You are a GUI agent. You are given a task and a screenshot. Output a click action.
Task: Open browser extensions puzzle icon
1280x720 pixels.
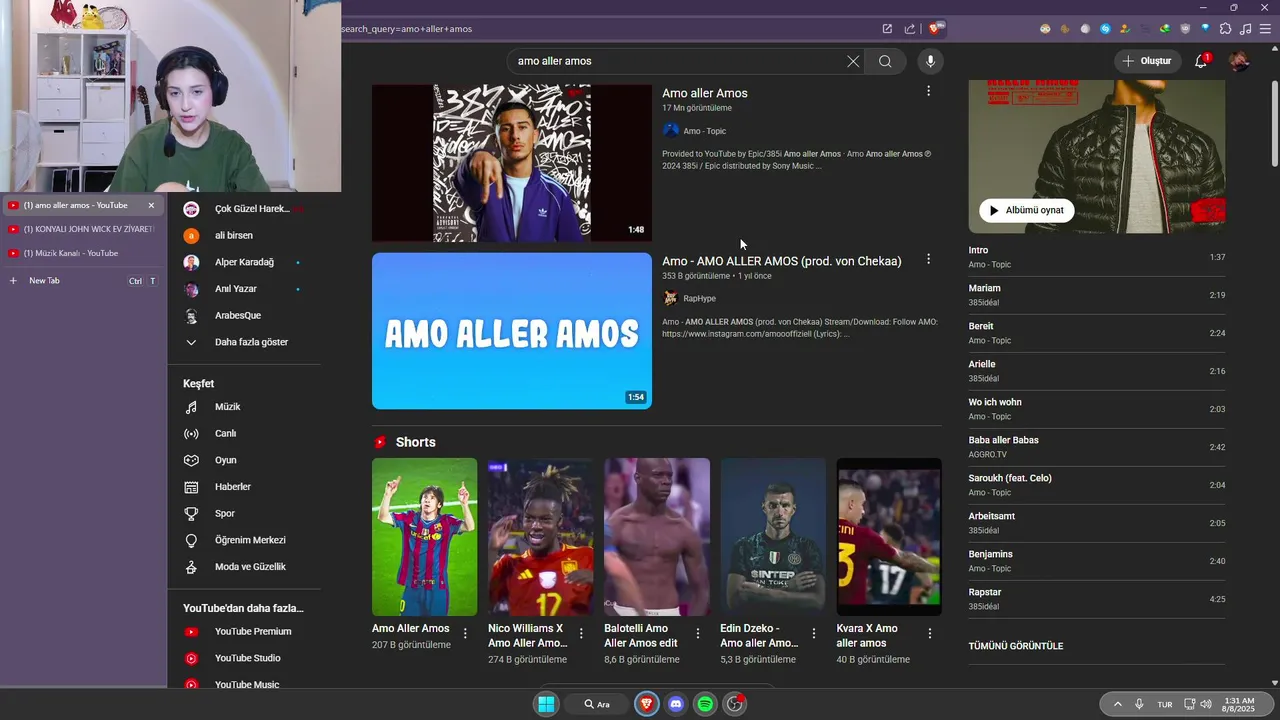1226,29
